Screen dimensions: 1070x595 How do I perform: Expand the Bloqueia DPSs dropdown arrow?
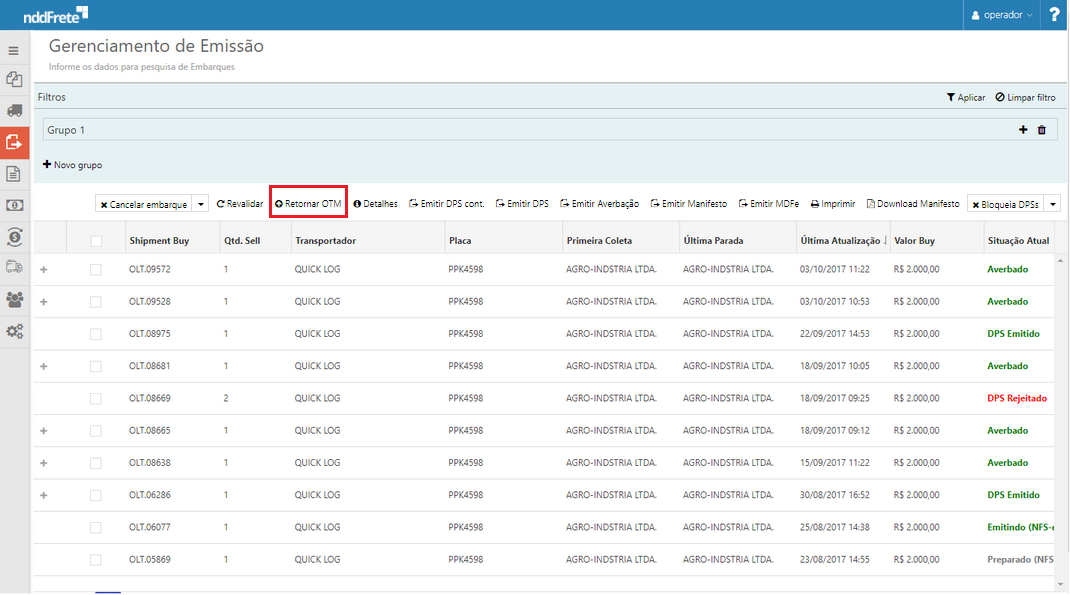pyautogui.click(x=1052, y=204)
